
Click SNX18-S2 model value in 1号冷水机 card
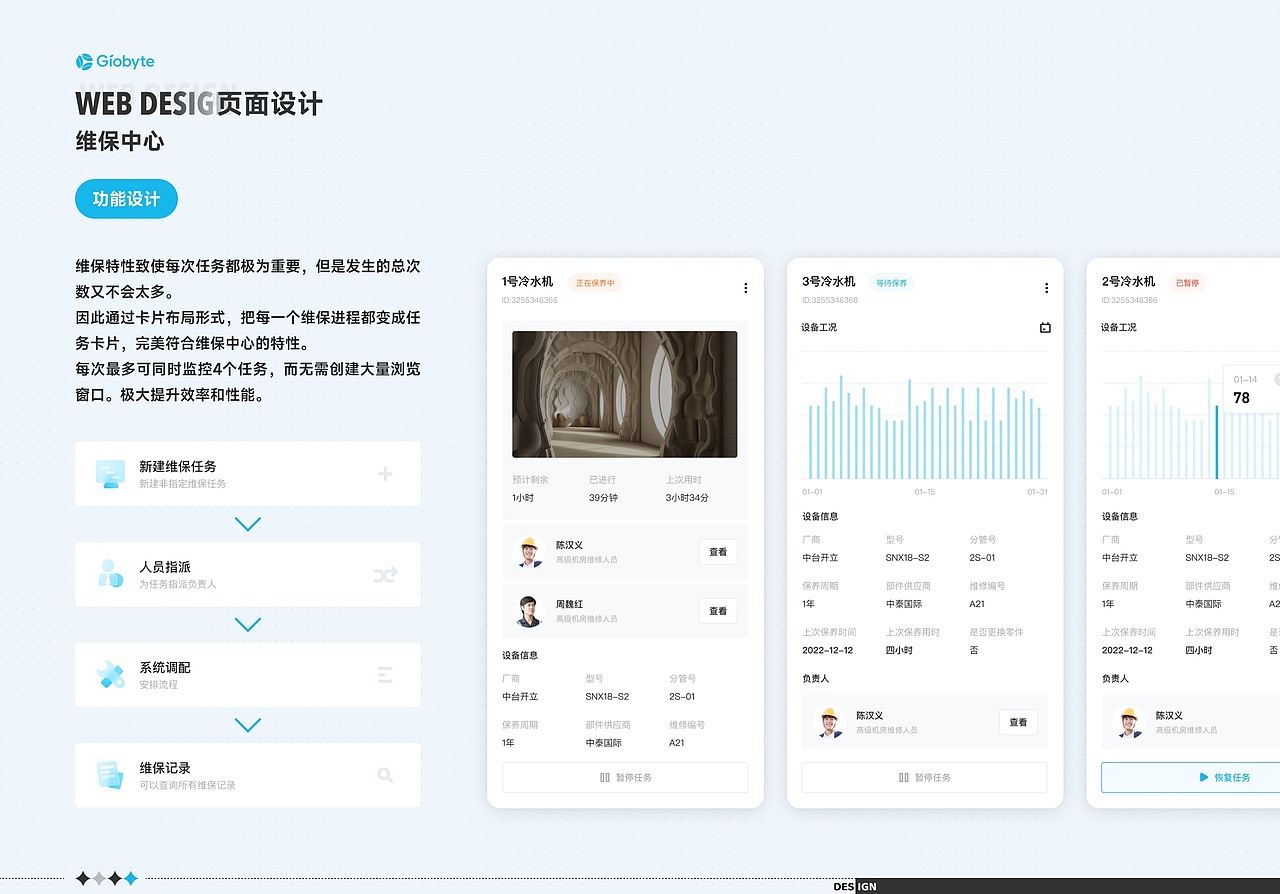[607, 697]
